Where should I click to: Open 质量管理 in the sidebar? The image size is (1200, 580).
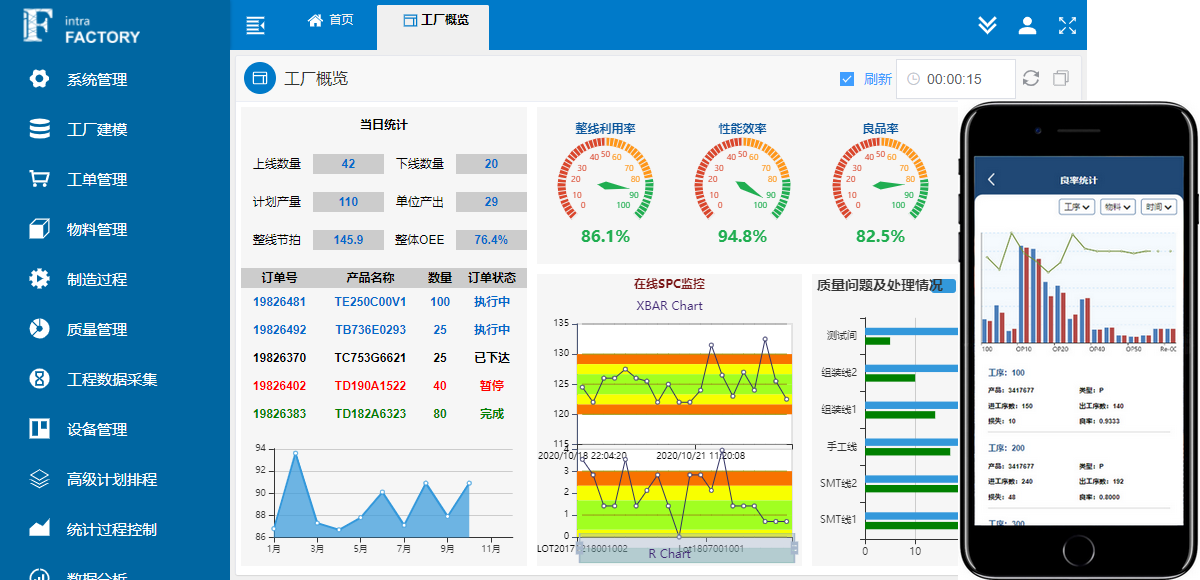tap(96, 330)
